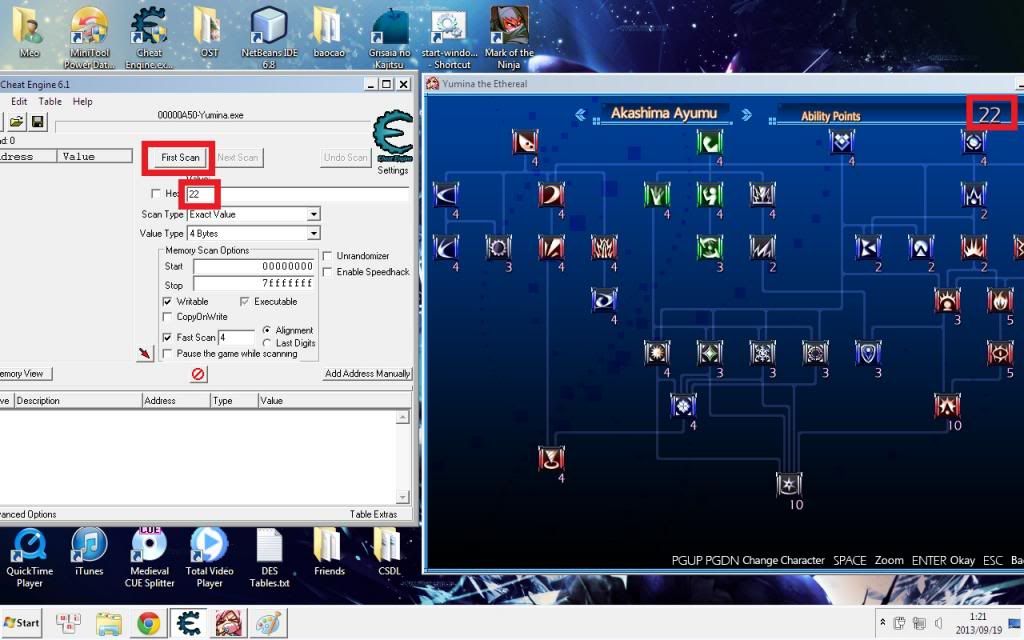
Task: Click the Fast Scan alignment value field
Action: (236, 338)
